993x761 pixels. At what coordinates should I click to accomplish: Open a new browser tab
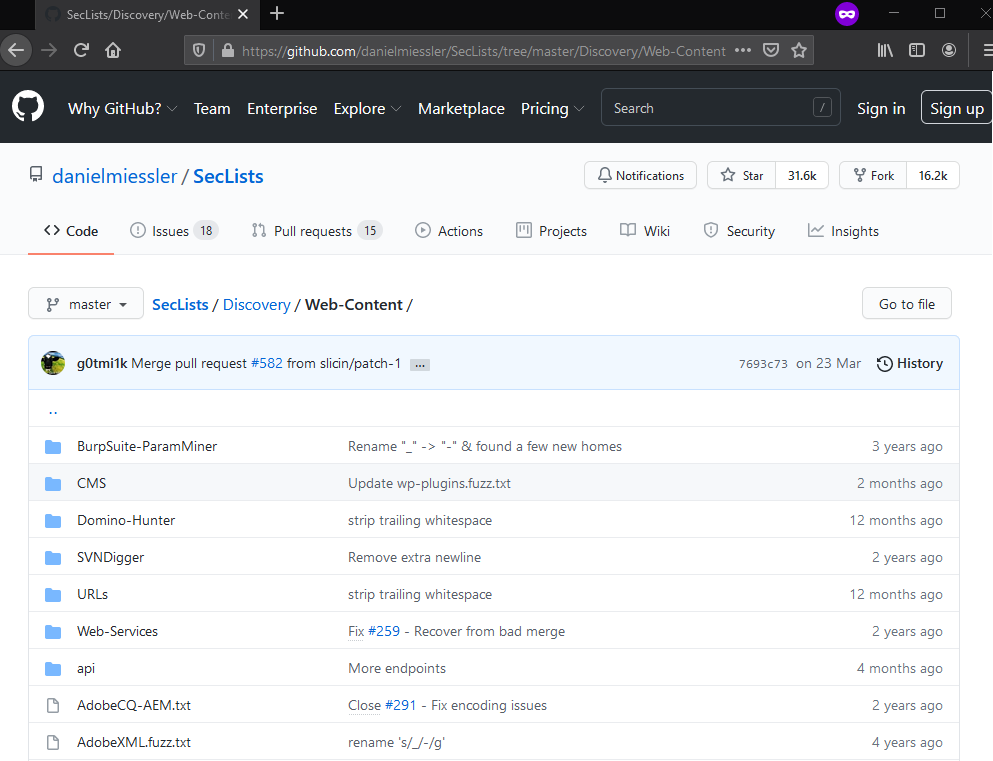(277, 13)
